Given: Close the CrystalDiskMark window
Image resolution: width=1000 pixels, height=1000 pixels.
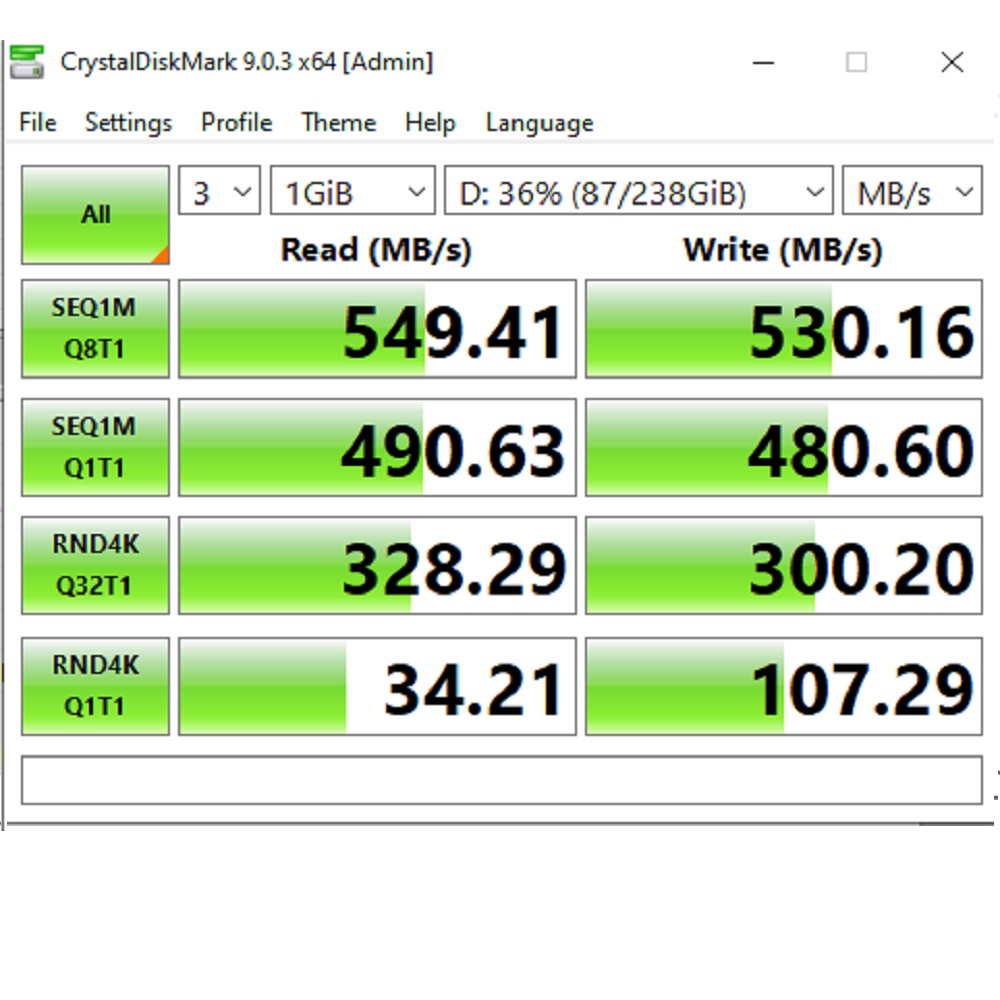Looking at the screenshot, I should tap(952, 62).
